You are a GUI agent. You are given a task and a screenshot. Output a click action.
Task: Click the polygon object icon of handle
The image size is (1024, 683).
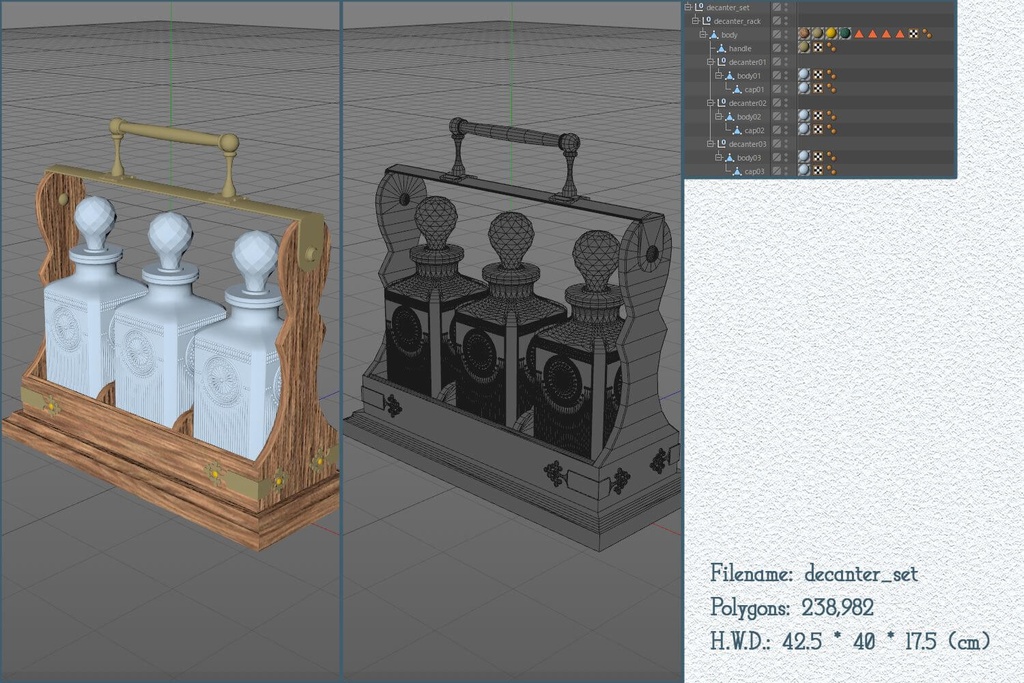click(x=721, y=48)
